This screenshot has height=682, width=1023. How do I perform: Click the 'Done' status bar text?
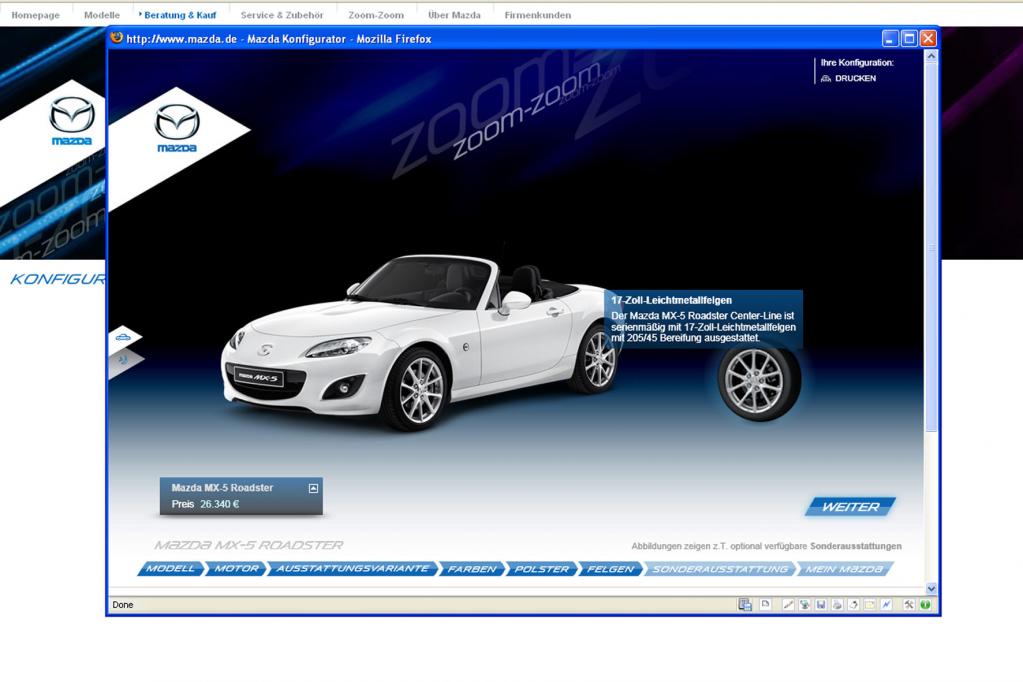[x=123, y=605]
